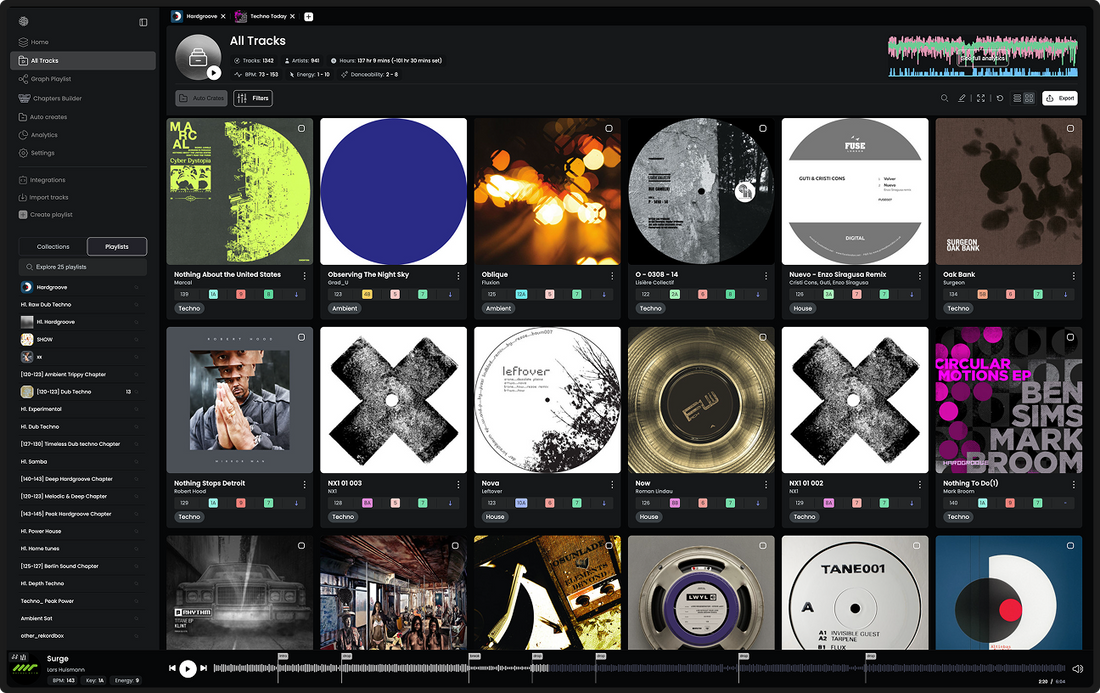Switch to the Collections tab
The width and height of the screenshot is (1100, 693).
53,247
